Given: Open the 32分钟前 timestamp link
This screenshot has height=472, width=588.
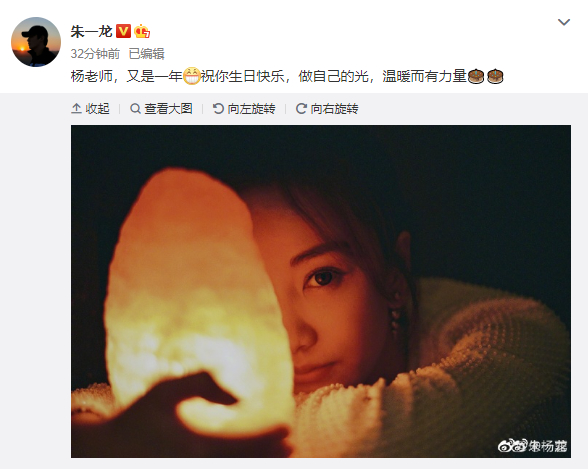Looking at the screenshot, I should (x=95, y=54).
